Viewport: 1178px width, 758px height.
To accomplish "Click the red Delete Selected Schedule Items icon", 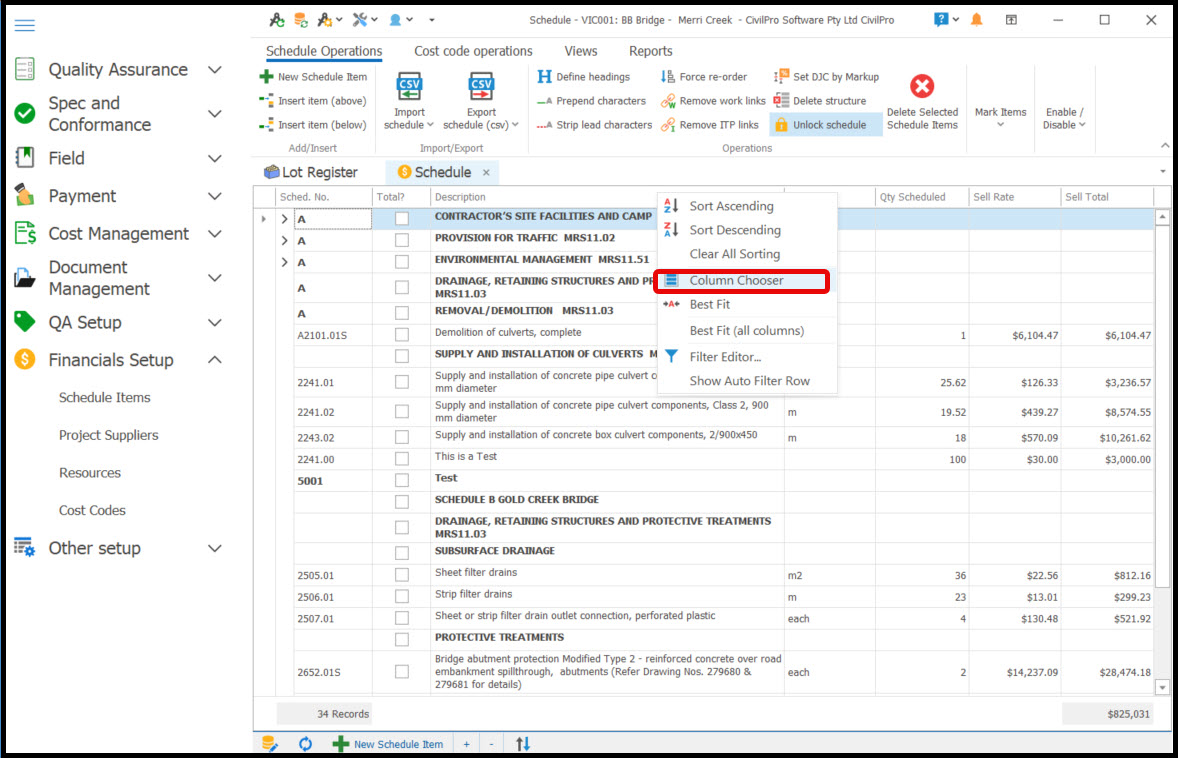I will [x=922, y=87].
